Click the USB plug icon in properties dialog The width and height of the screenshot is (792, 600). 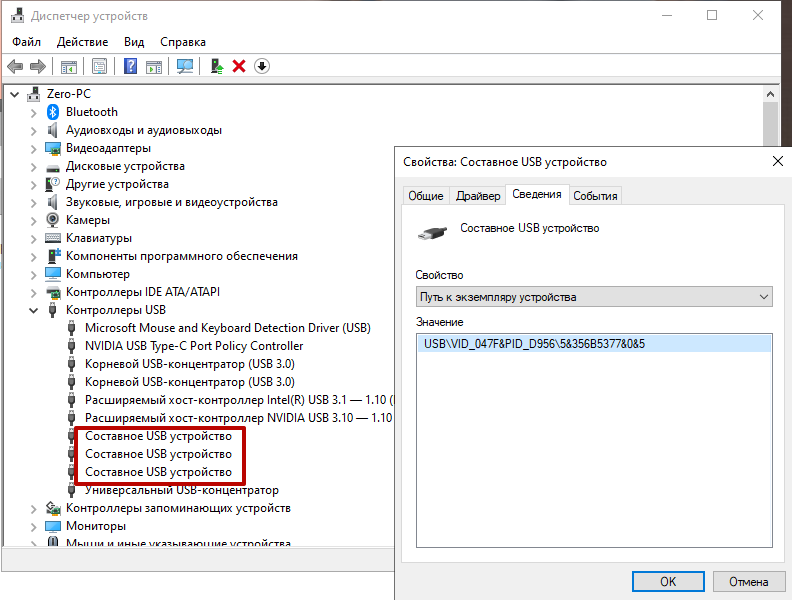point(433,233)
